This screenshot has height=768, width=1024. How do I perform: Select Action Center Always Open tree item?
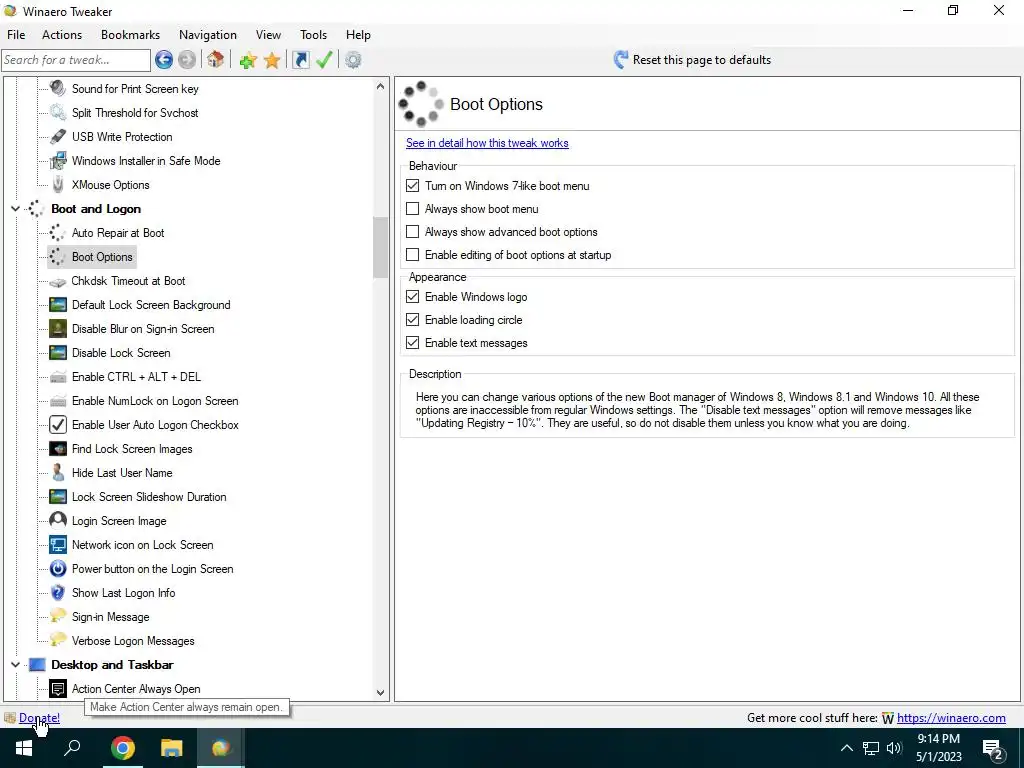(136, 689)
